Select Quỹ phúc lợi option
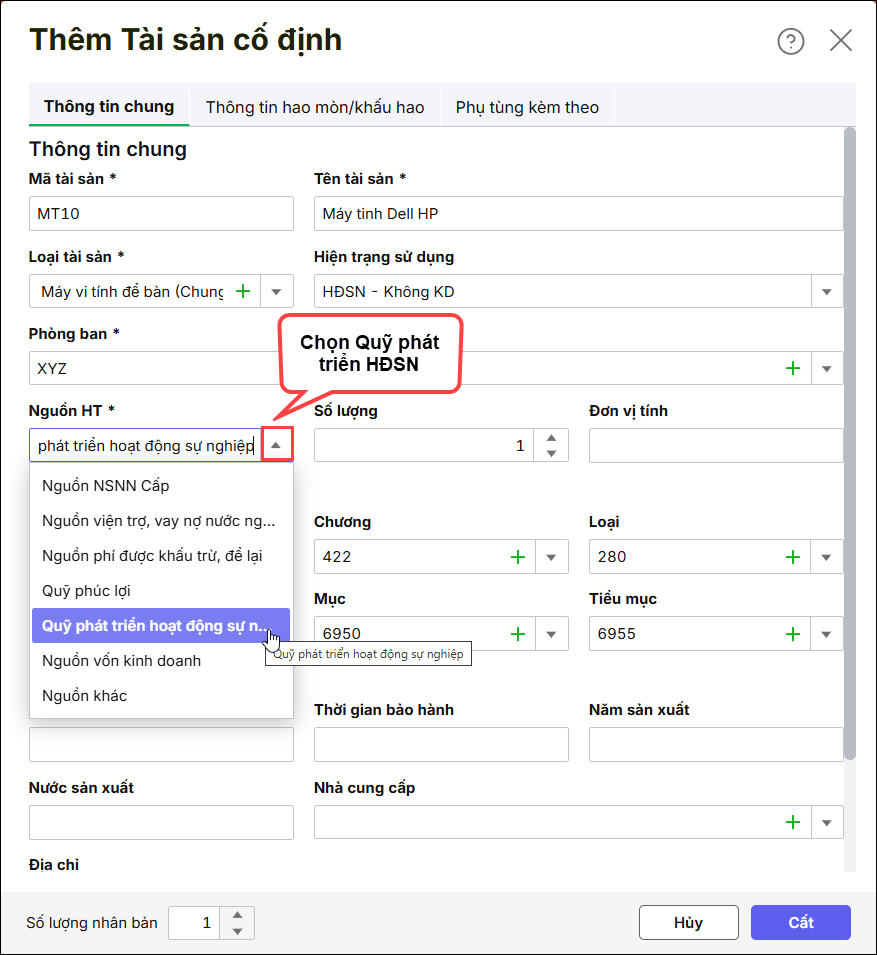Screen dimensions: 877x955 [87, 591]
